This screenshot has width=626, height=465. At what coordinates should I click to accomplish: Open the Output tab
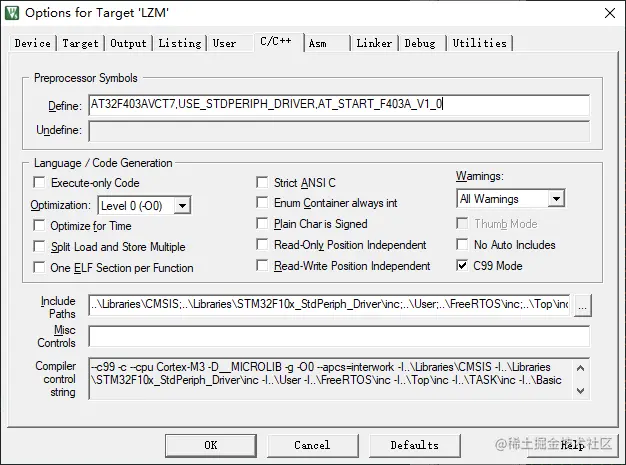pyautogui.click(x=128, y=43)
